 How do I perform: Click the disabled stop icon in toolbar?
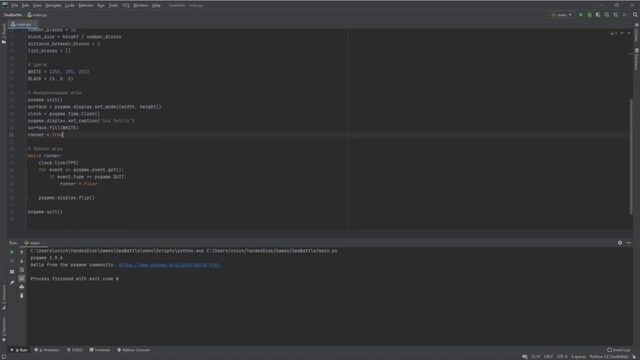pyautogui.click(x=624, y=15)
